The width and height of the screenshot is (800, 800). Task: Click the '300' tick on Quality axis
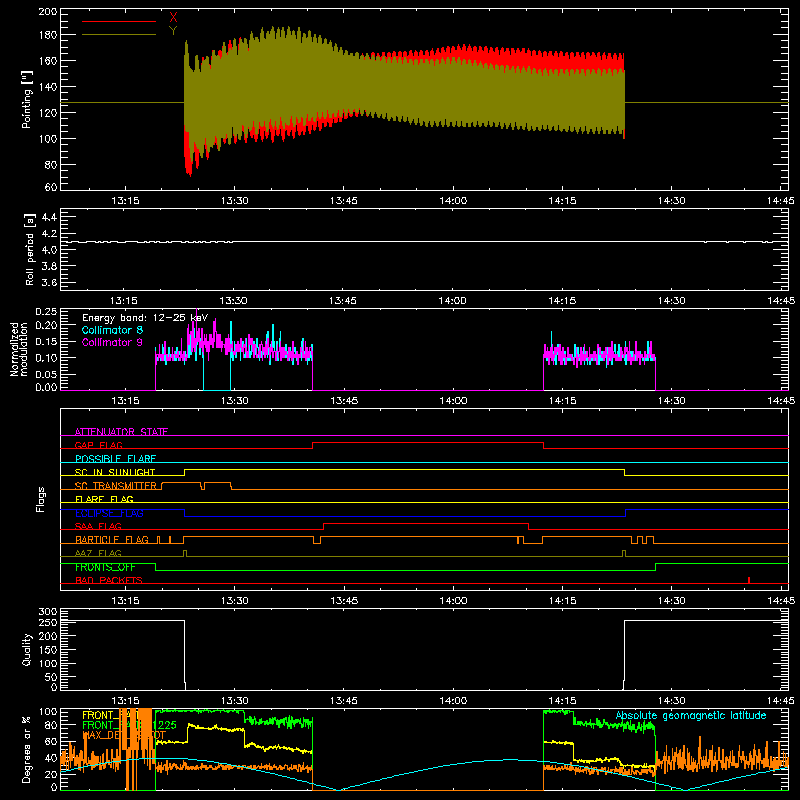point(48,612)
